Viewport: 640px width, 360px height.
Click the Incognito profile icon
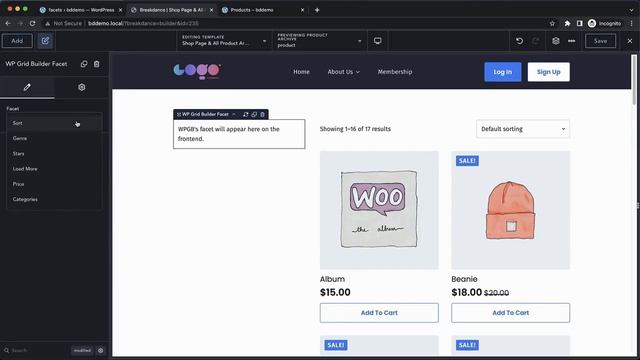pyautogui.click(x=604, y=24)
